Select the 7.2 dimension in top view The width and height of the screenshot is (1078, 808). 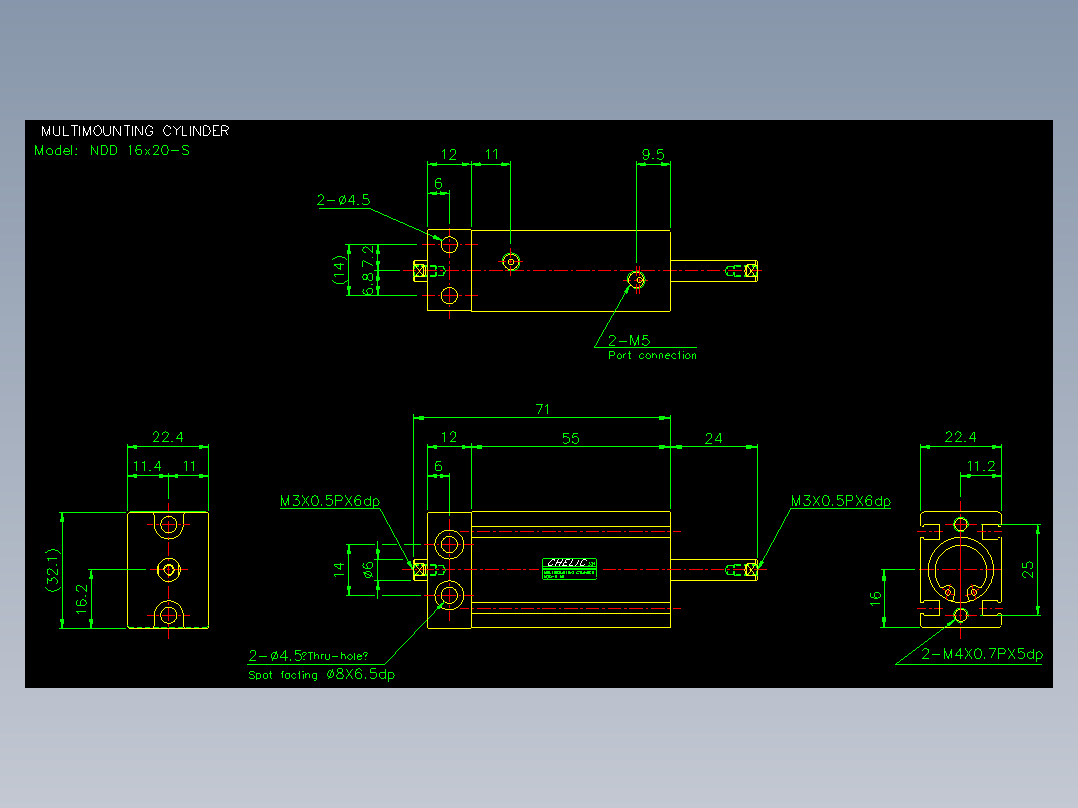[x=369, y=256]
